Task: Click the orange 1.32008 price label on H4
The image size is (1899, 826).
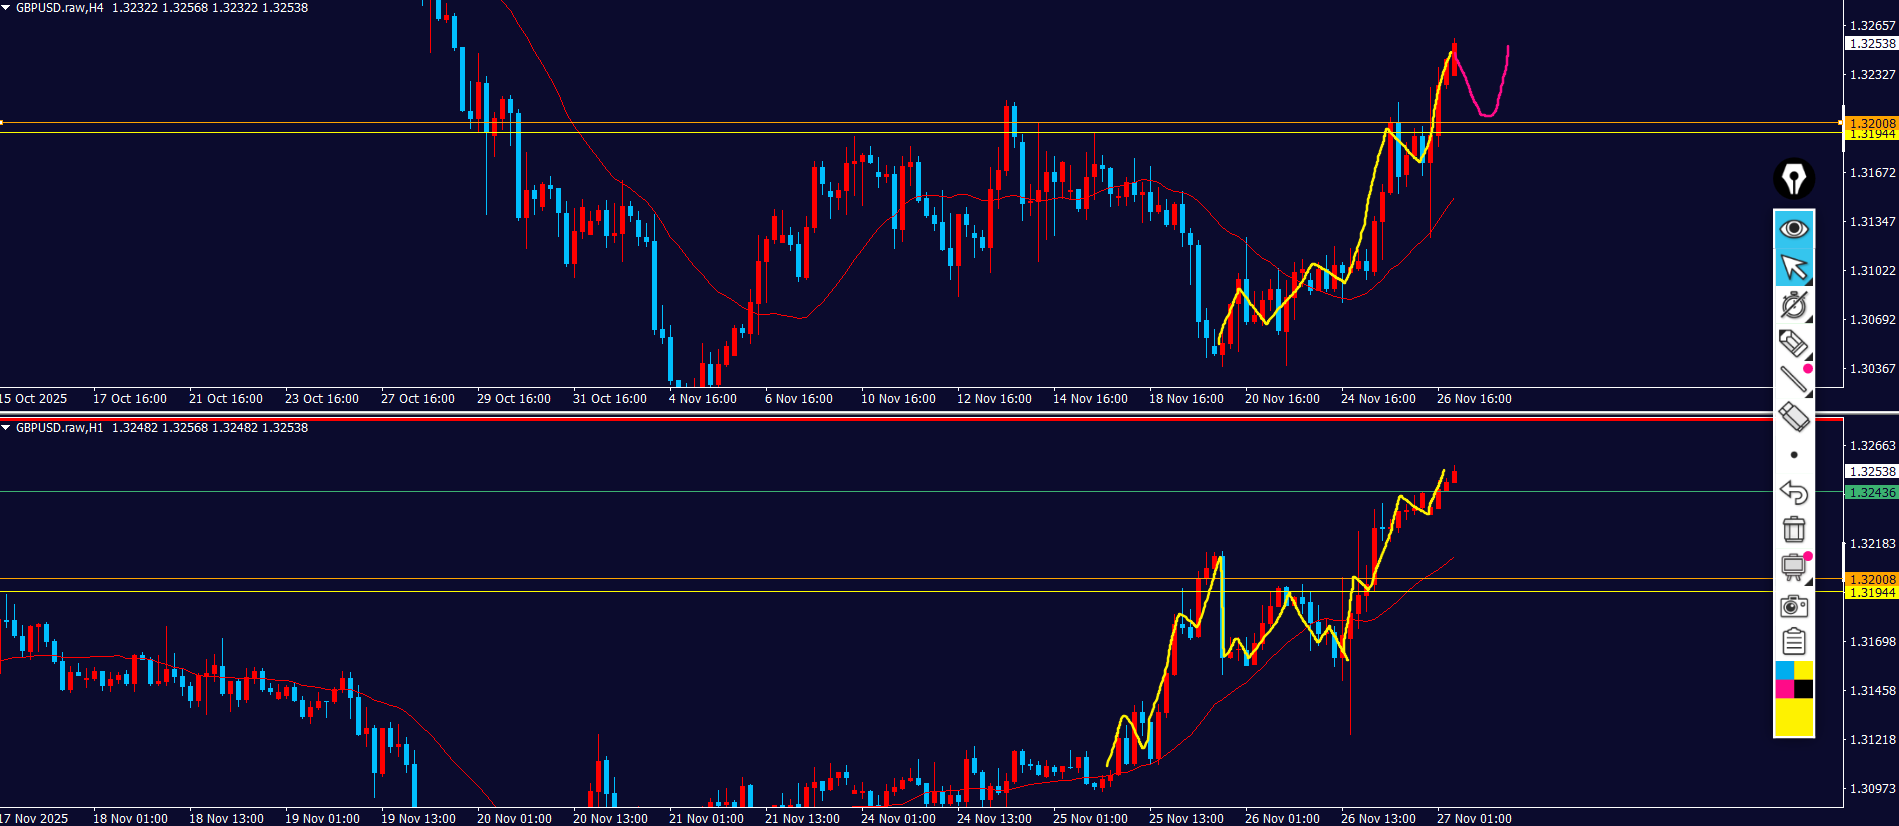Action: [x=1871, y=124]
